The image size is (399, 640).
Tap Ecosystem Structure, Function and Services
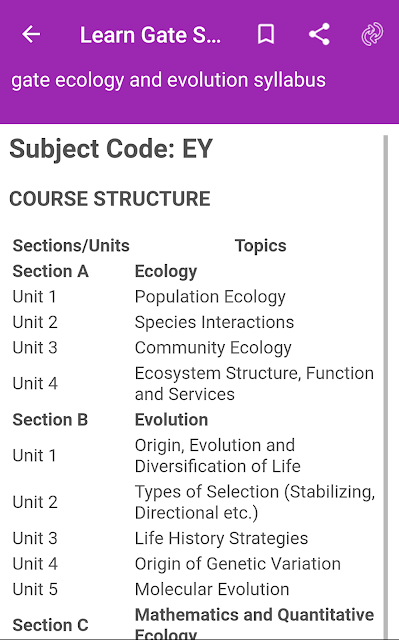pyautogui.click(x=254, y=384)
